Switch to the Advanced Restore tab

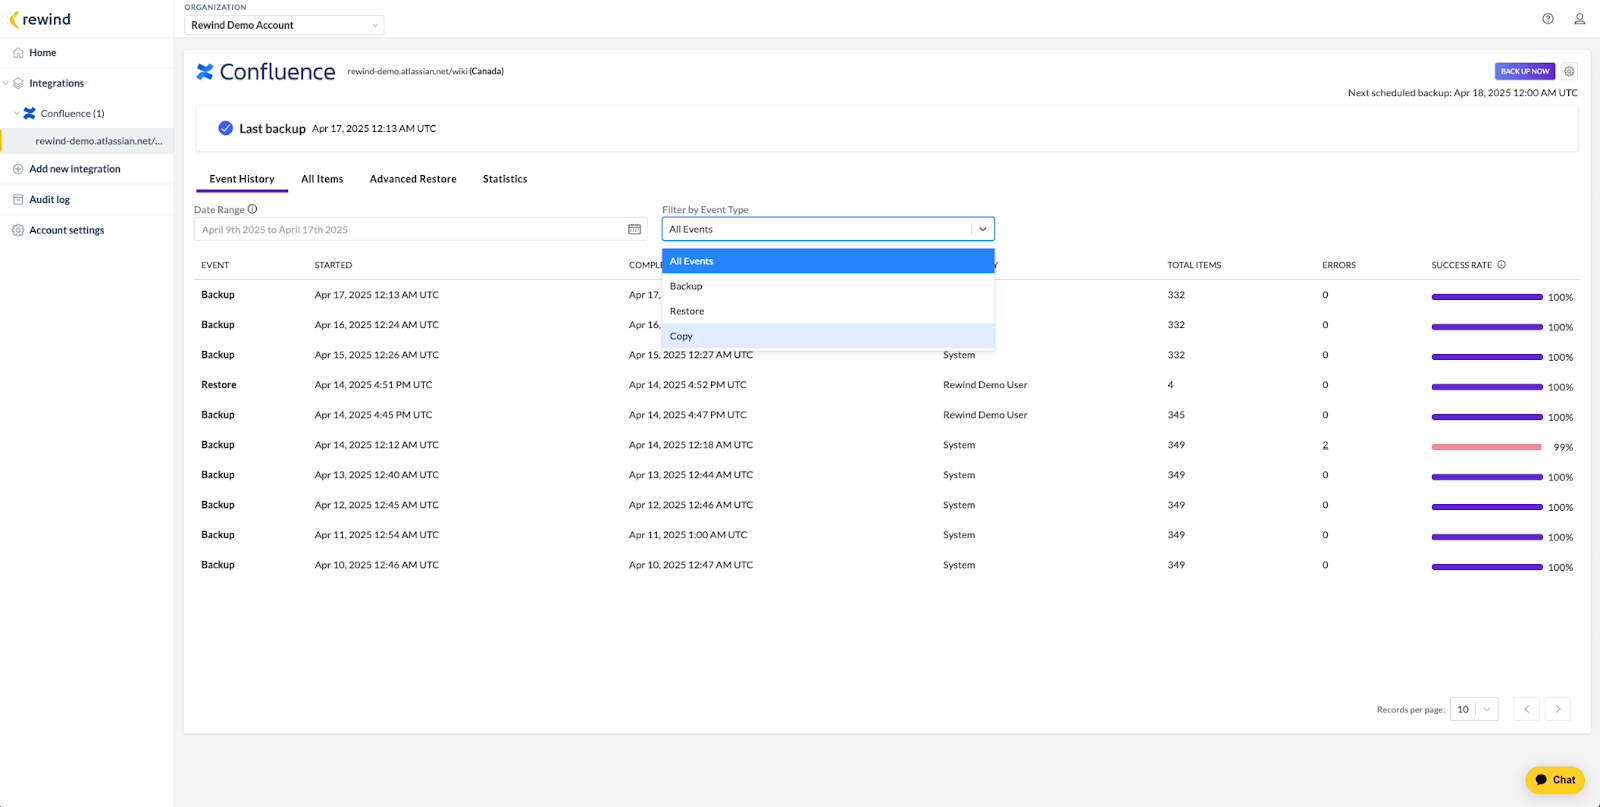[x=413, y=179]
